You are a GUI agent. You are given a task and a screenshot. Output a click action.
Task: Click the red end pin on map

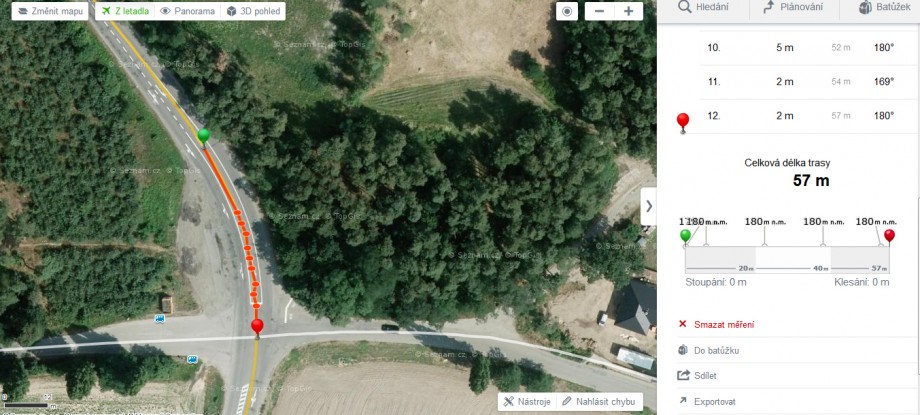point(257,327)
